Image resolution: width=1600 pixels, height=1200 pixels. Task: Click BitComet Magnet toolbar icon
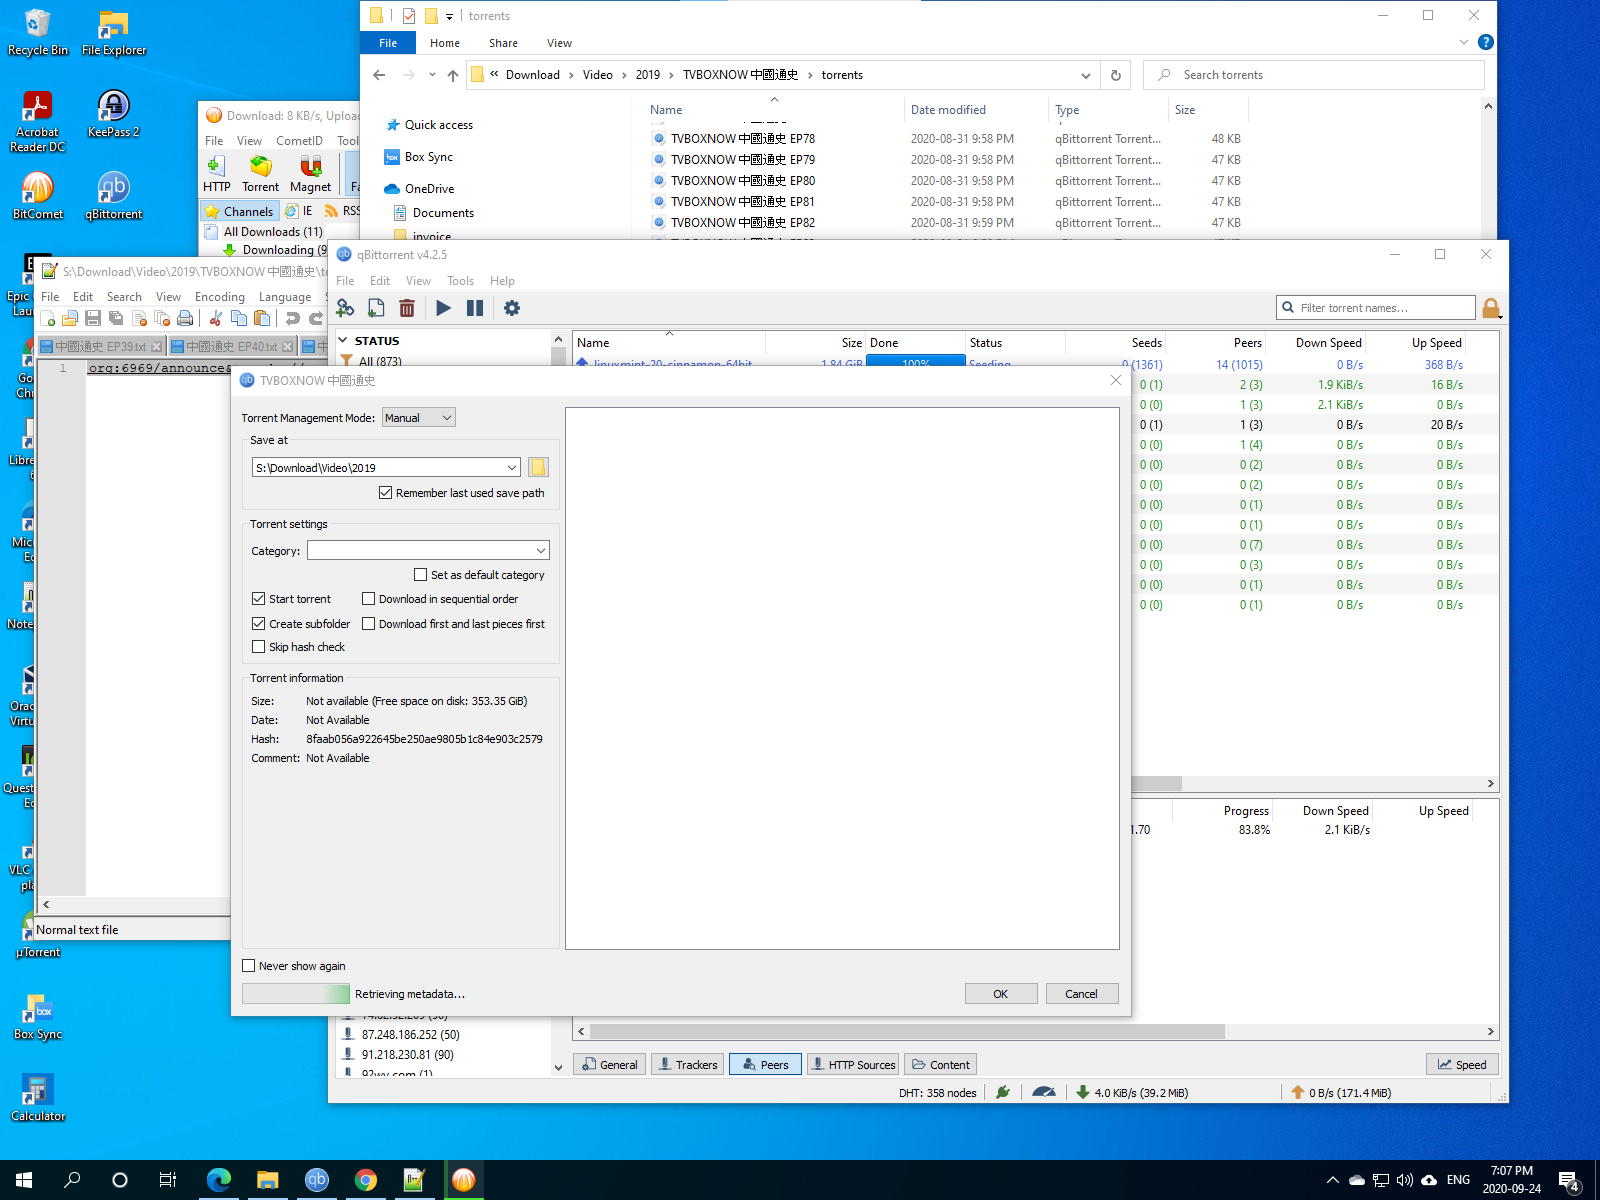310,173
